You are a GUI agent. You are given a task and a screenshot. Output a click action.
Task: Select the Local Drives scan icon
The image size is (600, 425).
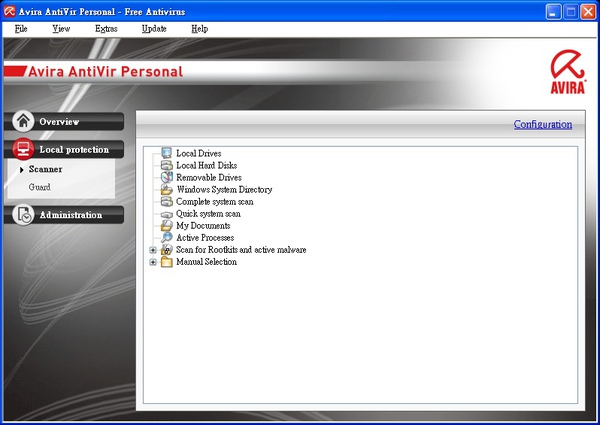[x=167, y=153]
